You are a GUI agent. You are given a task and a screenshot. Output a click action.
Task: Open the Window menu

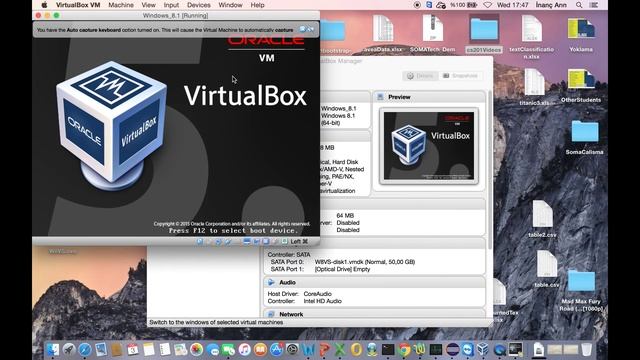pyautogui.click(x=230, y=5)
